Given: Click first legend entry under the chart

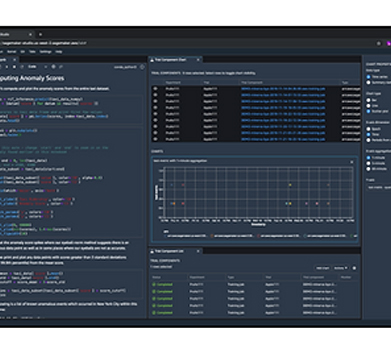Looking at the screenshot, I should (x=187, y=236).
